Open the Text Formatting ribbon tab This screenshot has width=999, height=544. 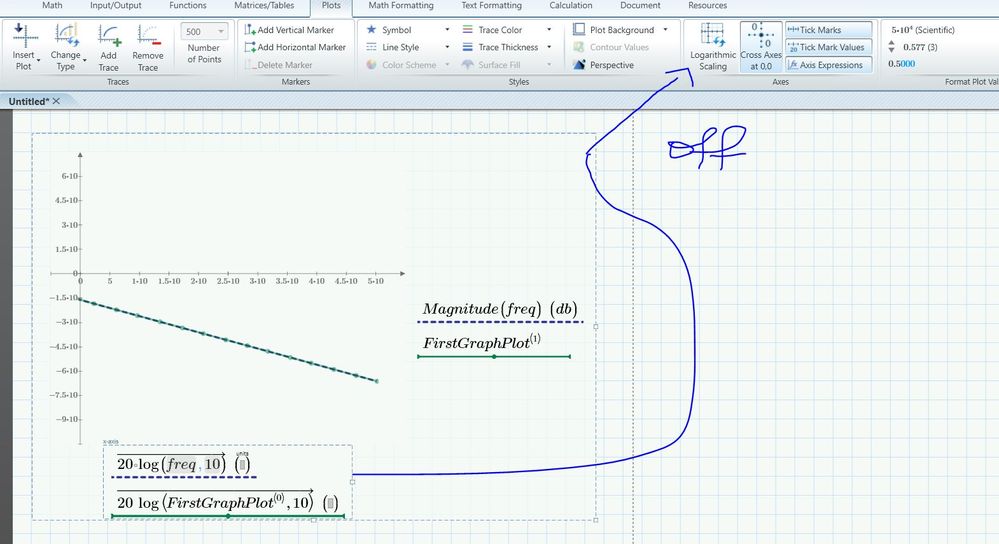(x=491, y=6)
